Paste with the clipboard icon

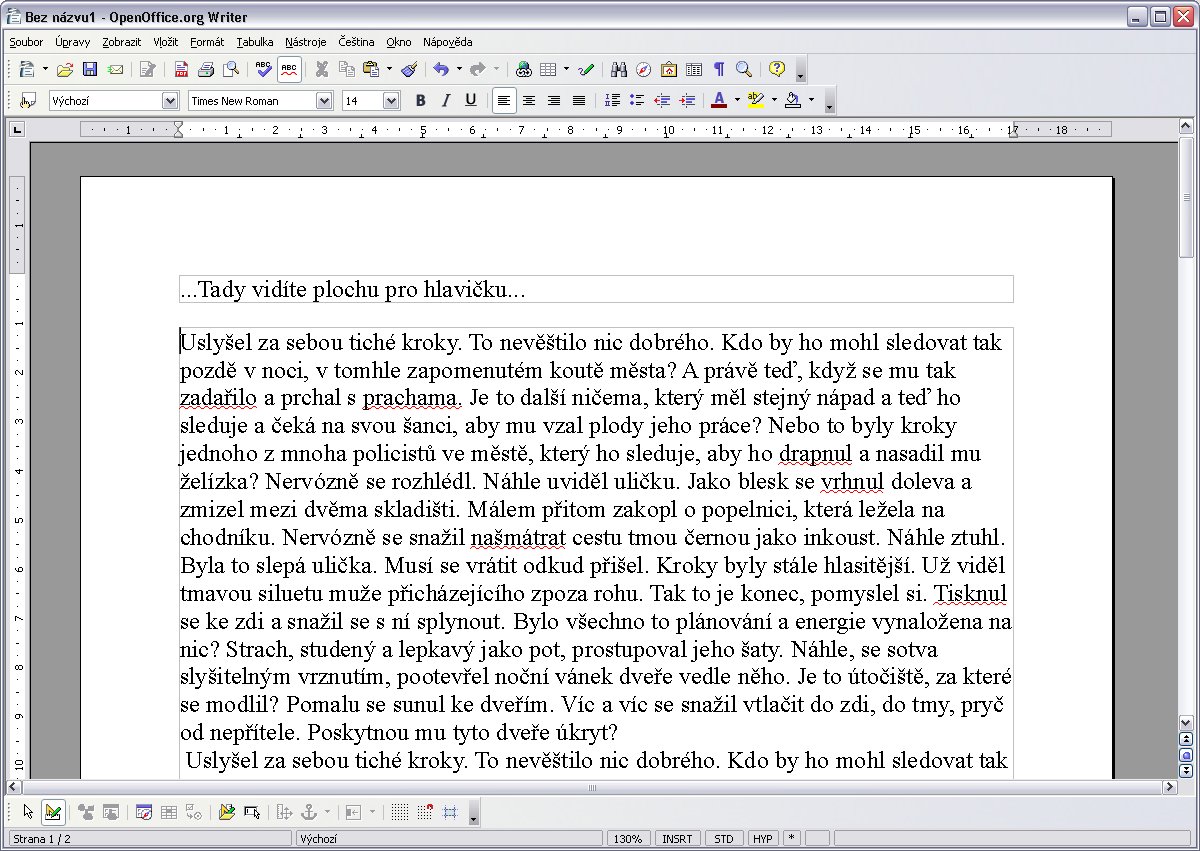pyautogui.click(x=372, y=69)
